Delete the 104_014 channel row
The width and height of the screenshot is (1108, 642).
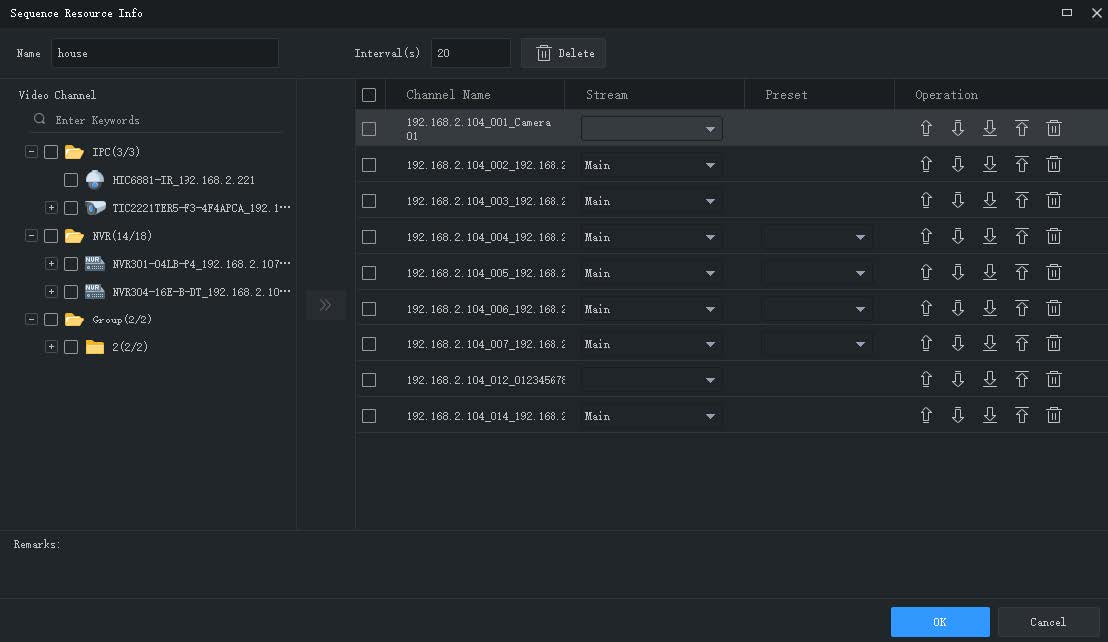(1054, 415)
